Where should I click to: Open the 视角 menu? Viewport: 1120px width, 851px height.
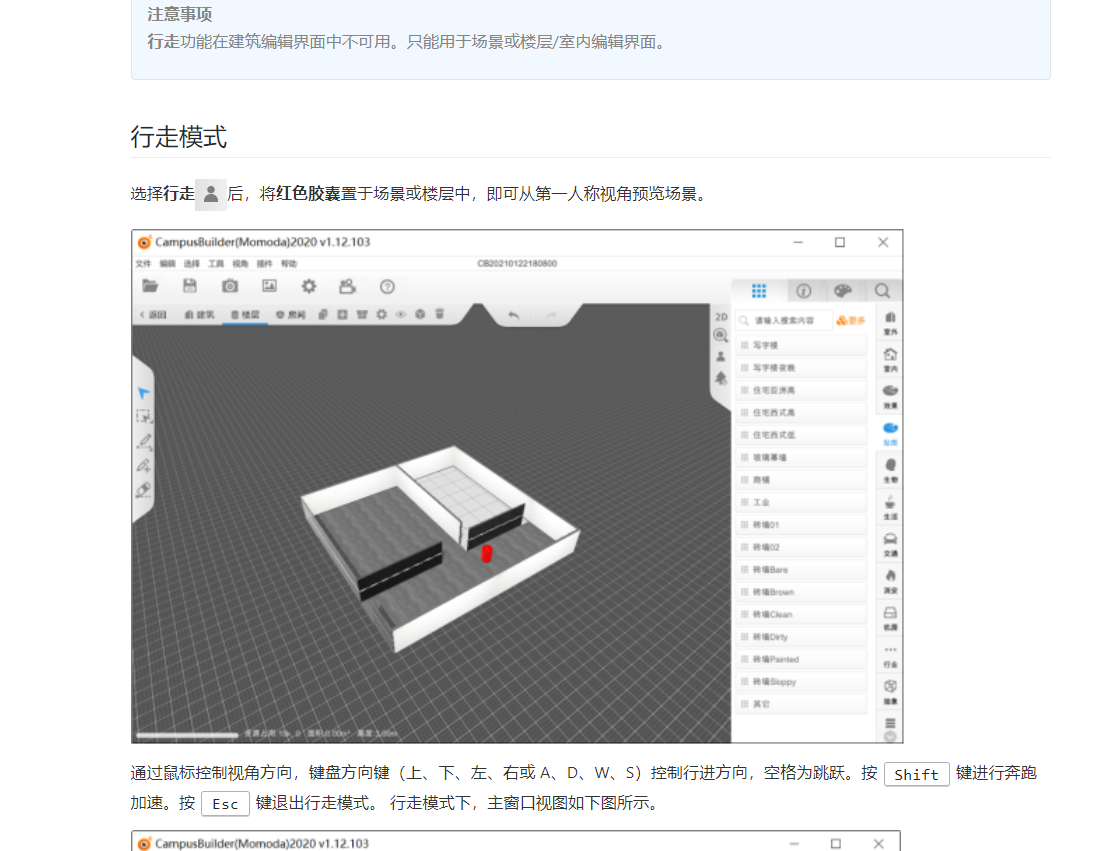(x=241, y=264)
